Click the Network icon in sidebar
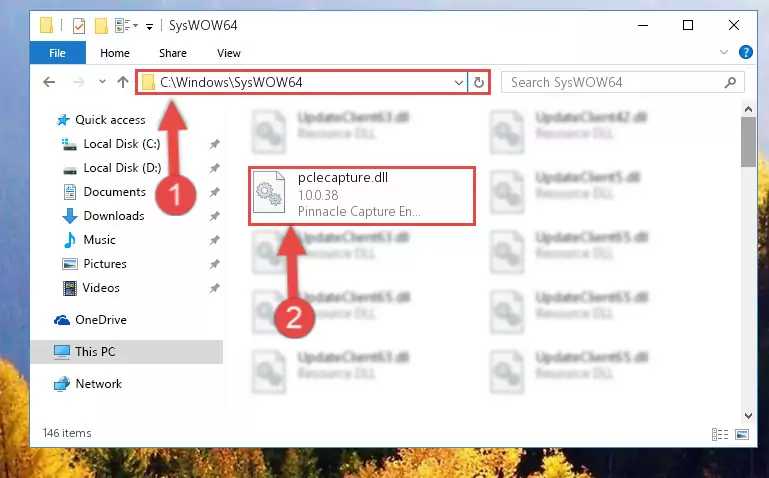 (x=62, y=384)
